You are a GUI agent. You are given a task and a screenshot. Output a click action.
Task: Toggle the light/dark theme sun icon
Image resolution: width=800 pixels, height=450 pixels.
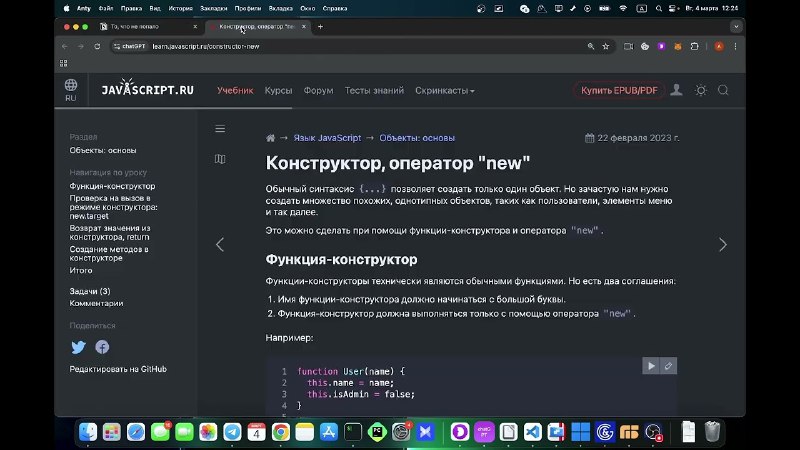[x=701, y=90]
